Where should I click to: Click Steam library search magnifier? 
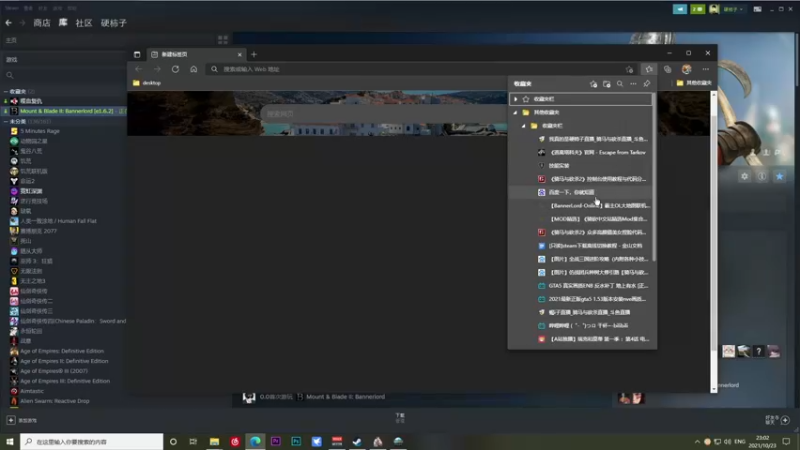pos(10,75)
